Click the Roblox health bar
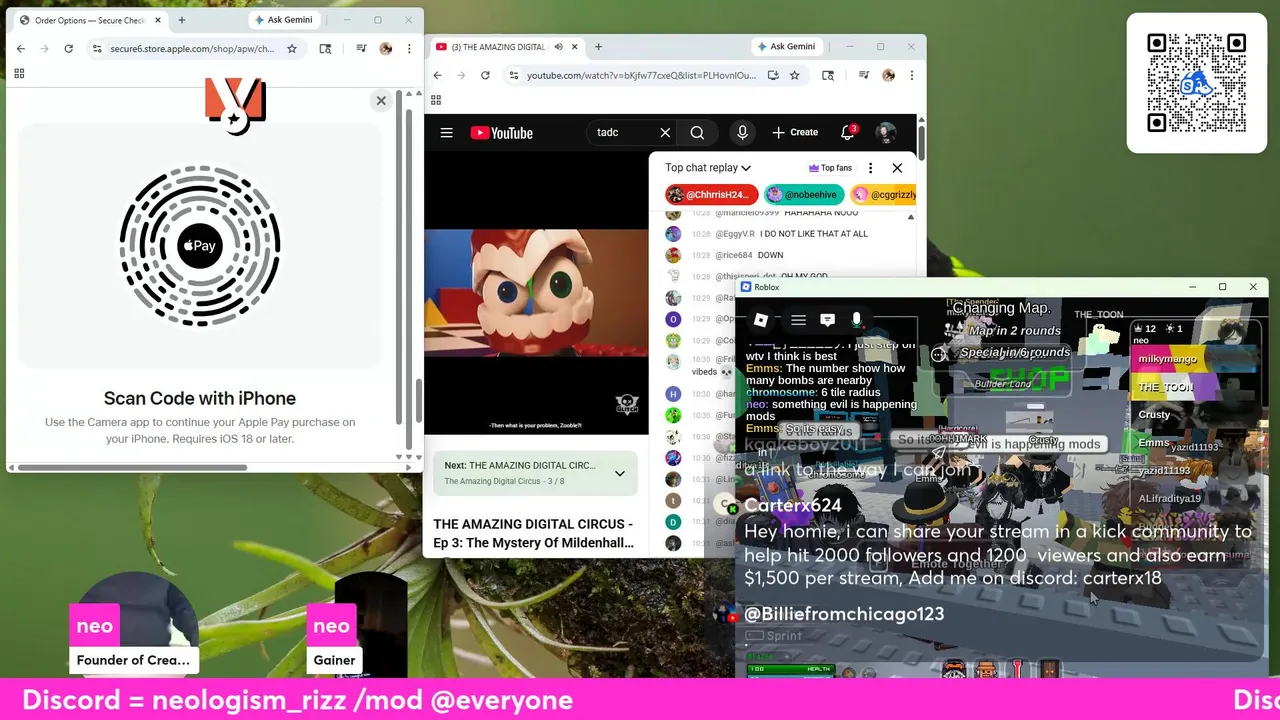This screenshot has width=1280, height=720. tap(790, 669)
